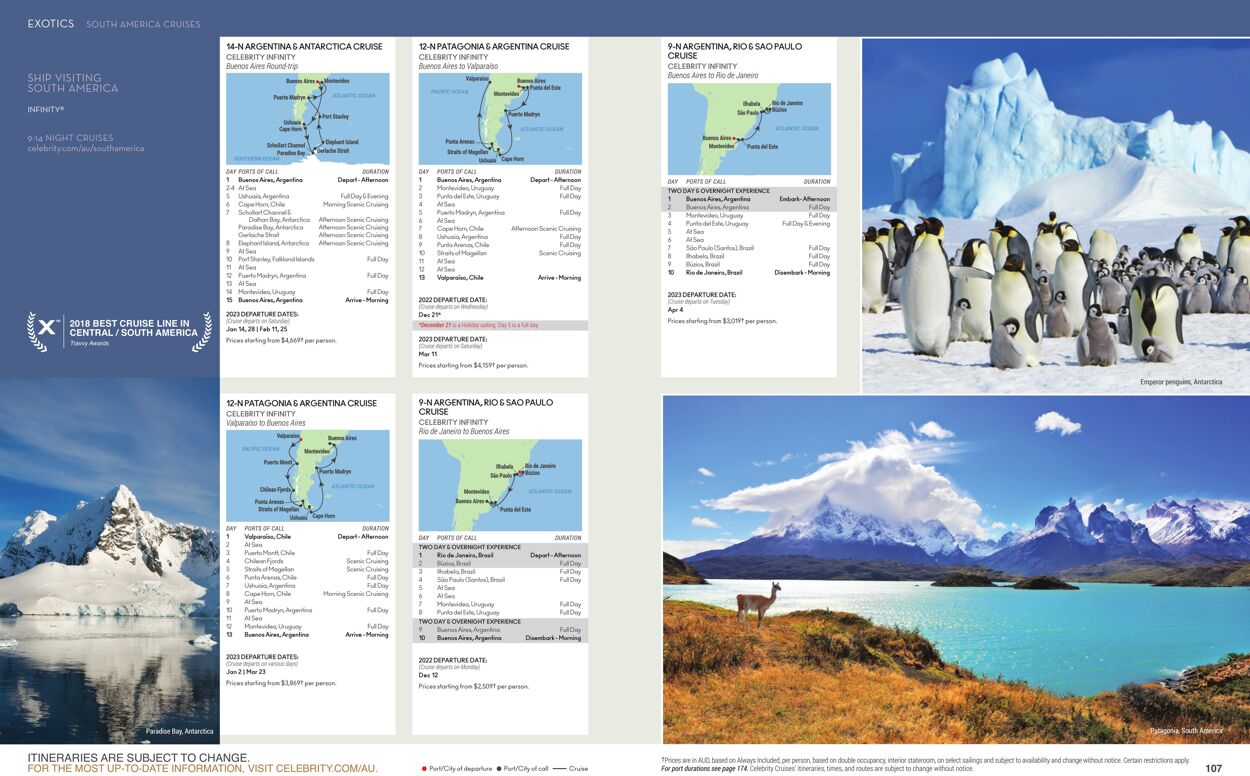1250x776 pixels.
Task: Click the Valparaíso departure marker on the 12-N map
Action: tap(301, 440)
